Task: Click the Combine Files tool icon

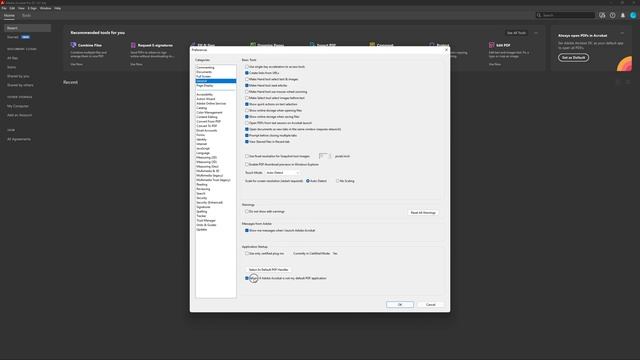Action: tap(73, 45)
